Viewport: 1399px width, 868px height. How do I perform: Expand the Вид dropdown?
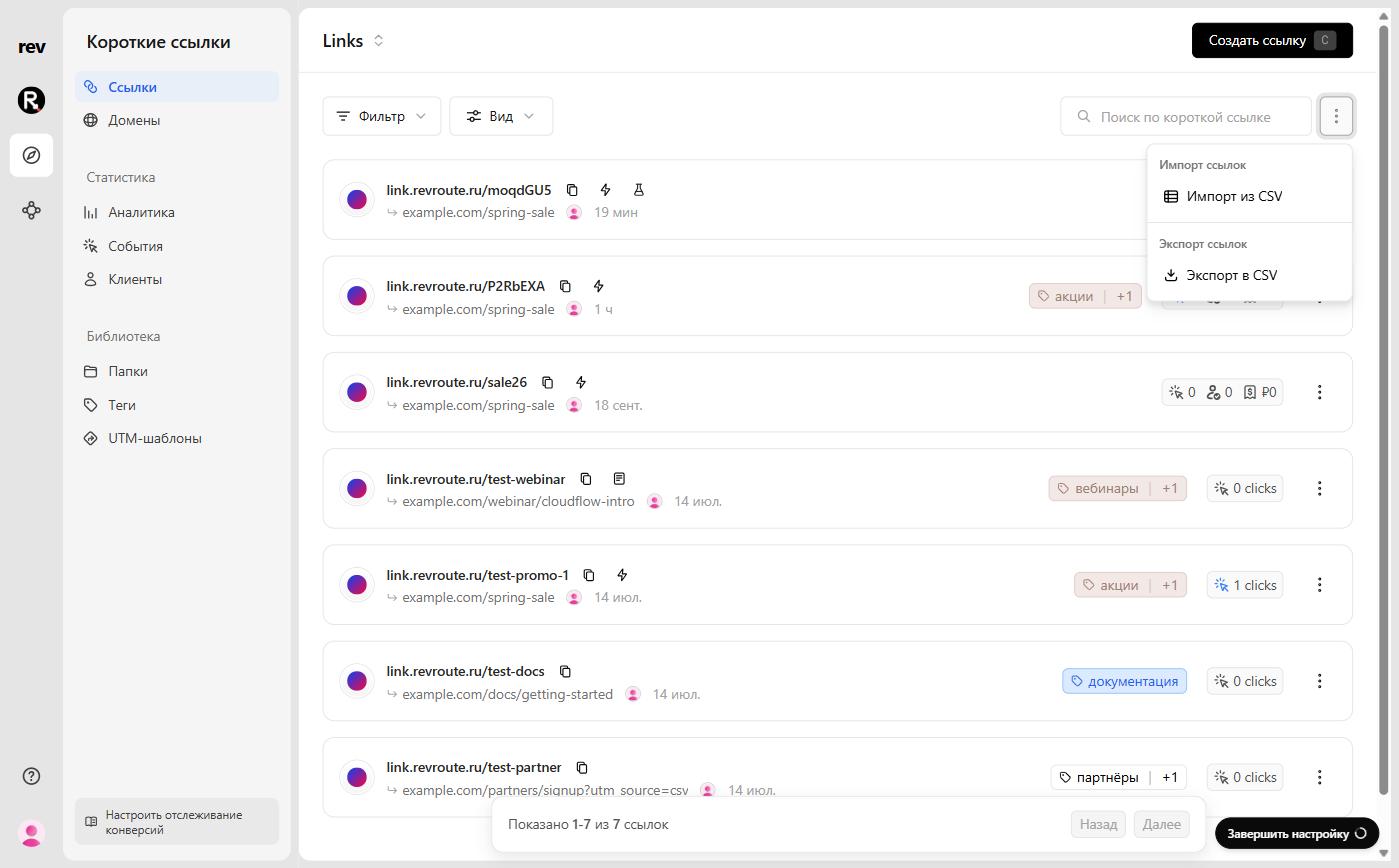click(x=501, y=116)
